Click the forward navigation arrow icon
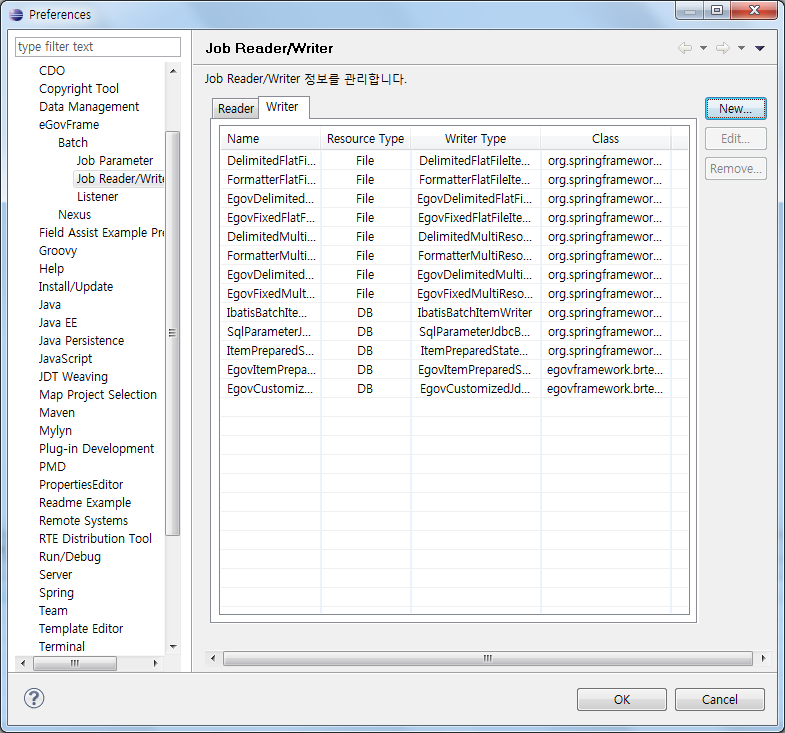Image resolution: width=785 pixels, height=733 pixels. pyautogui.click(x=722, y=48)
